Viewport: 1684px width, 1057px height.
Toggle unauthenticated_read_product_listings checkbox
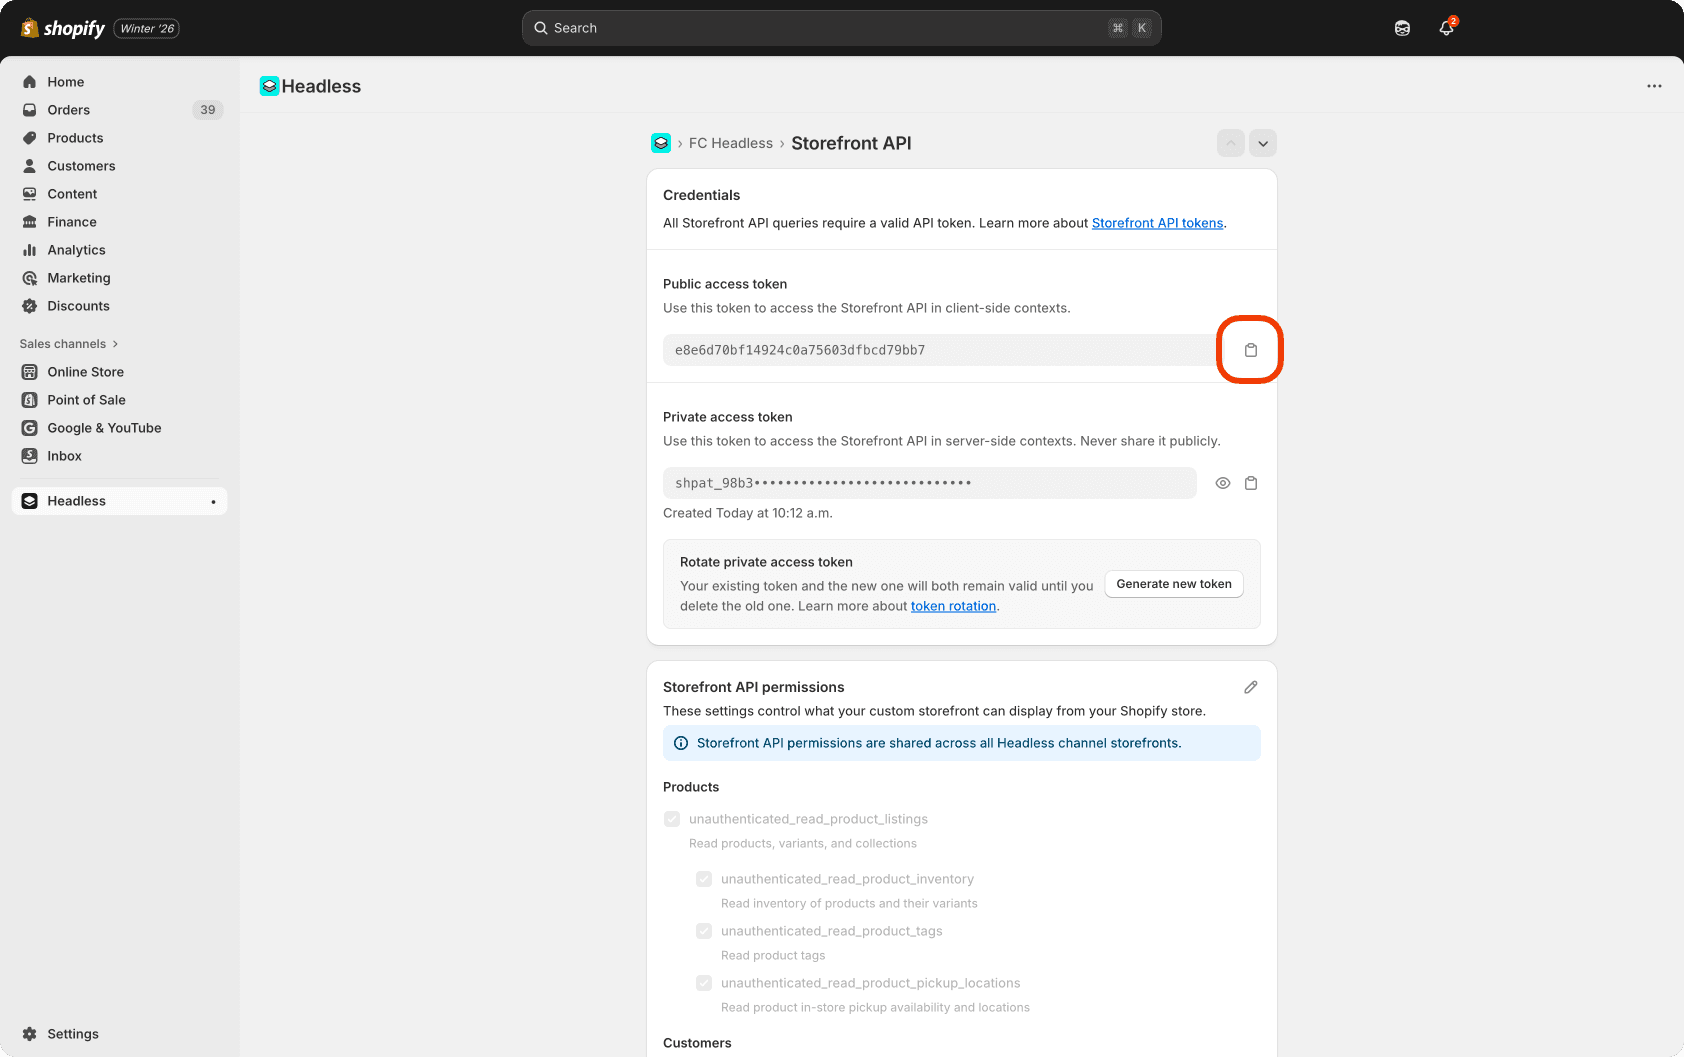[672, 819]
